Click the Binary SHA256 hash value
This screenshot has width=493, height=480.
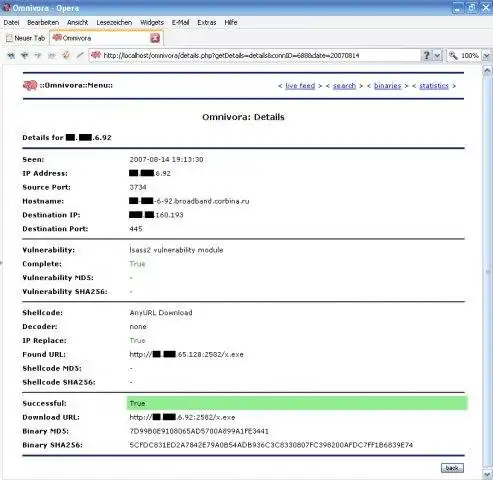(271, 445)
